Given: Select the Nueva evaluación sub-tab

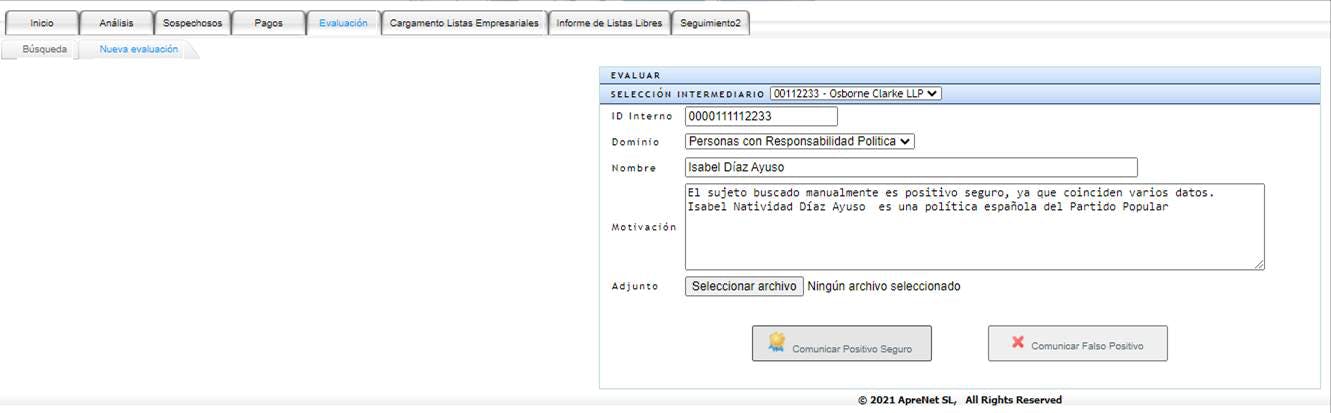Looking at the screenshot, I should (139, 49).
